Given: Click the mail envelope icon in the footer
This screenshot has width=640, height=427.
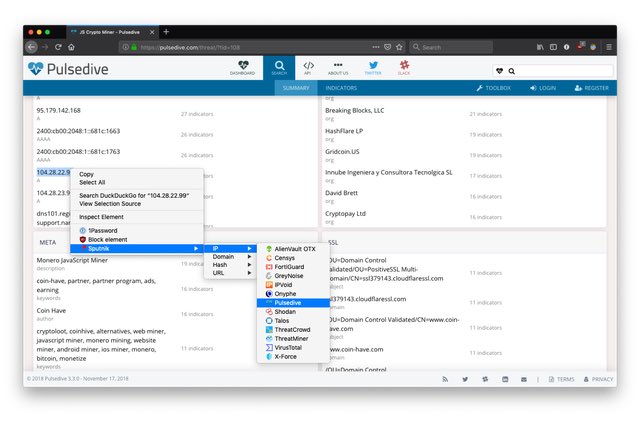Looking at the screenshot, I should coord(524,379).
